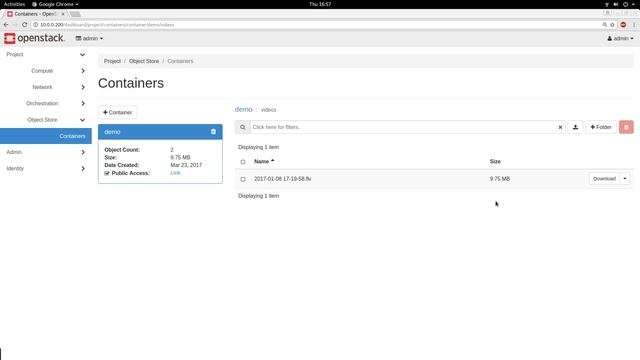
Task: Click the videos folder breadcrumb text
Action: [269, 110]
